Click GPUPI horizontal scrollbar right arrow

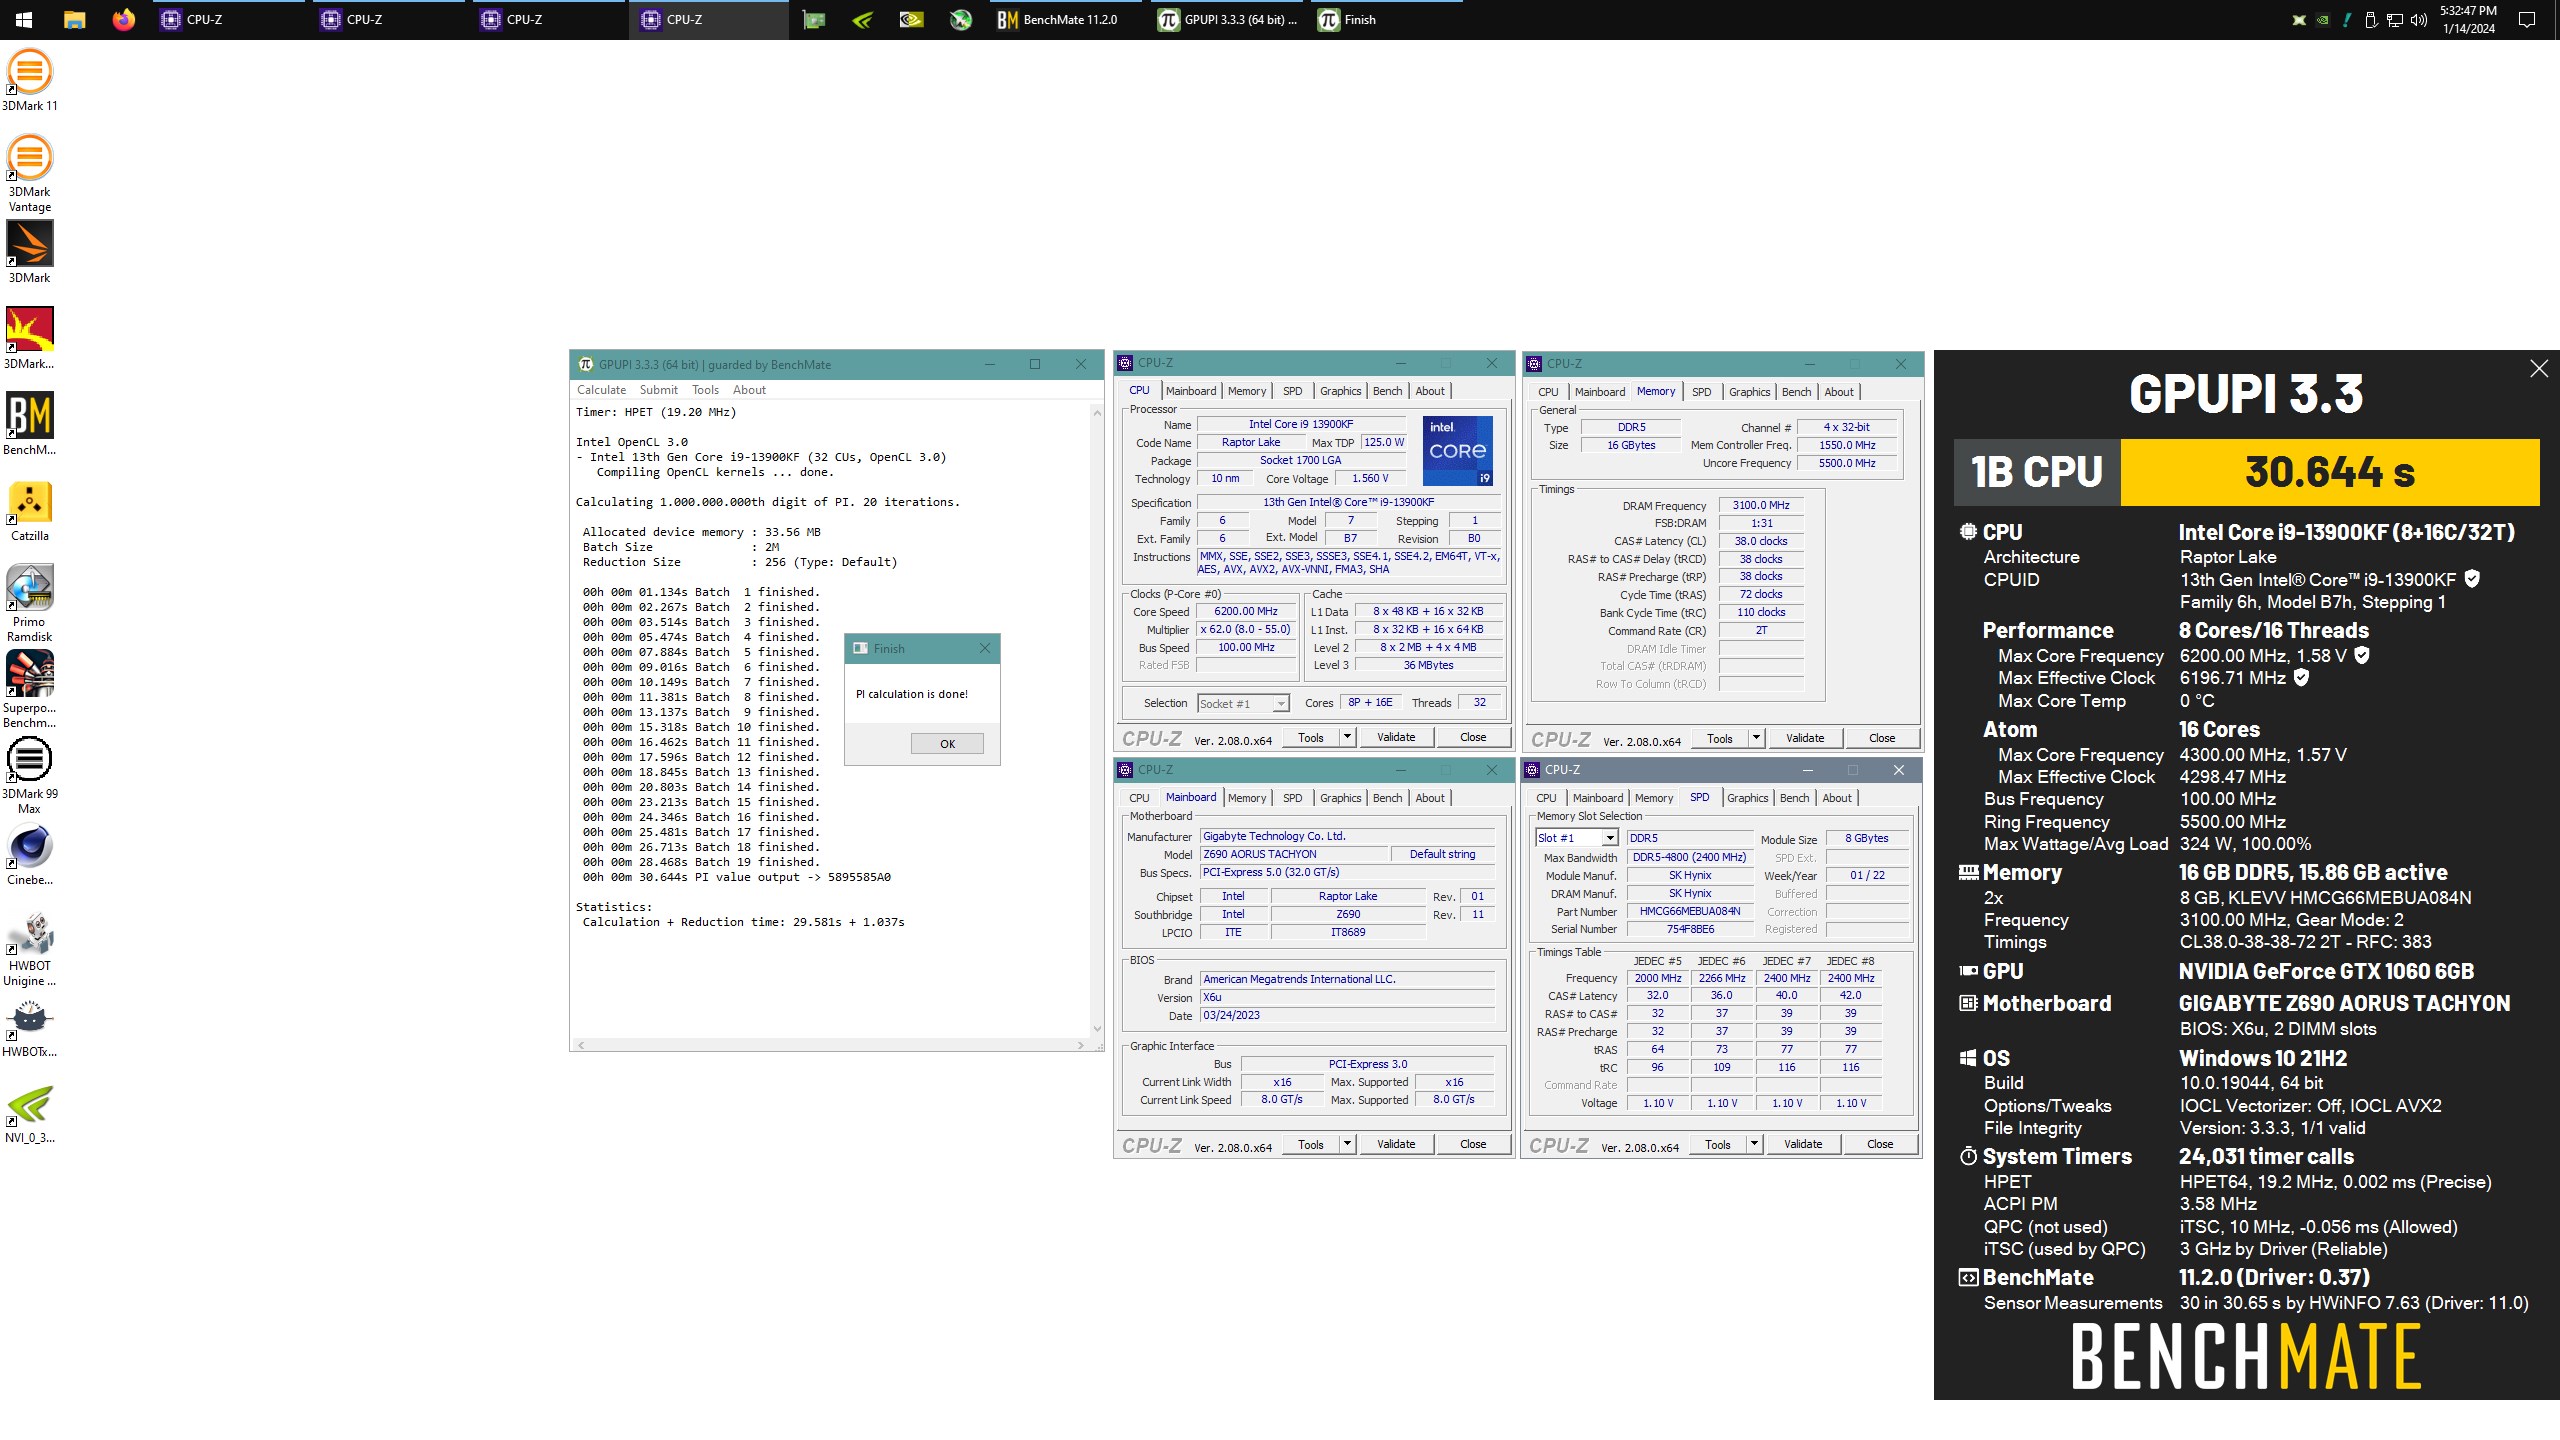pos(1081,1045)
